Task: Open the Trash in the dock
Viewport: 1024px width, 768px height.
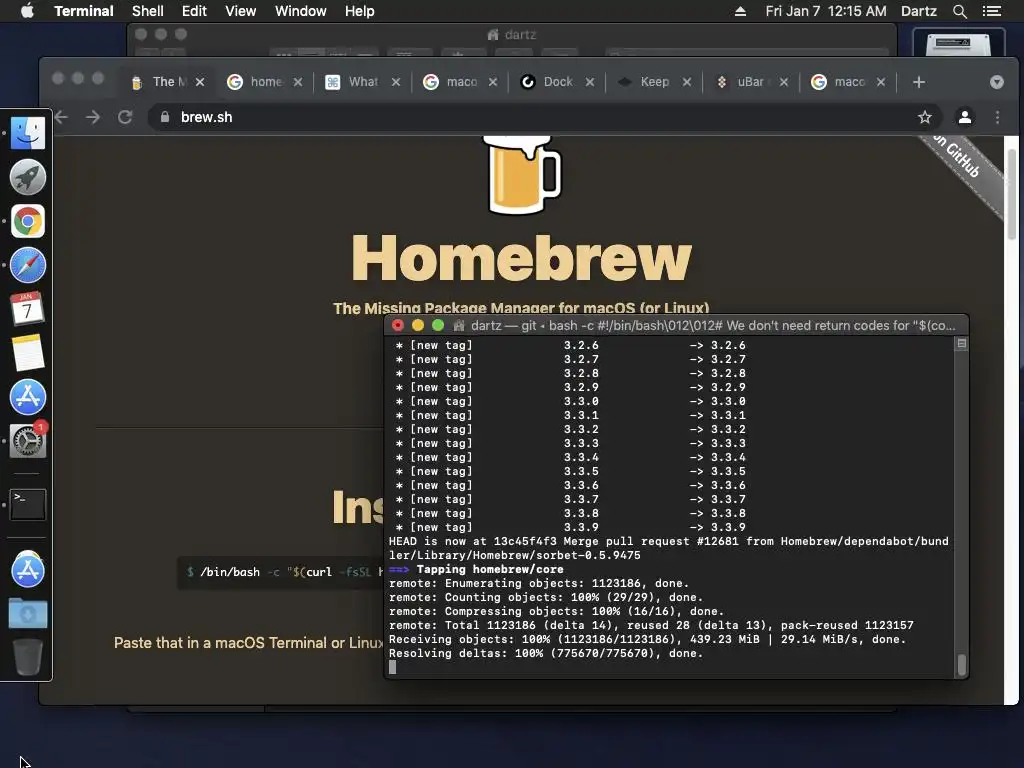Action: [x=27, y=657]
